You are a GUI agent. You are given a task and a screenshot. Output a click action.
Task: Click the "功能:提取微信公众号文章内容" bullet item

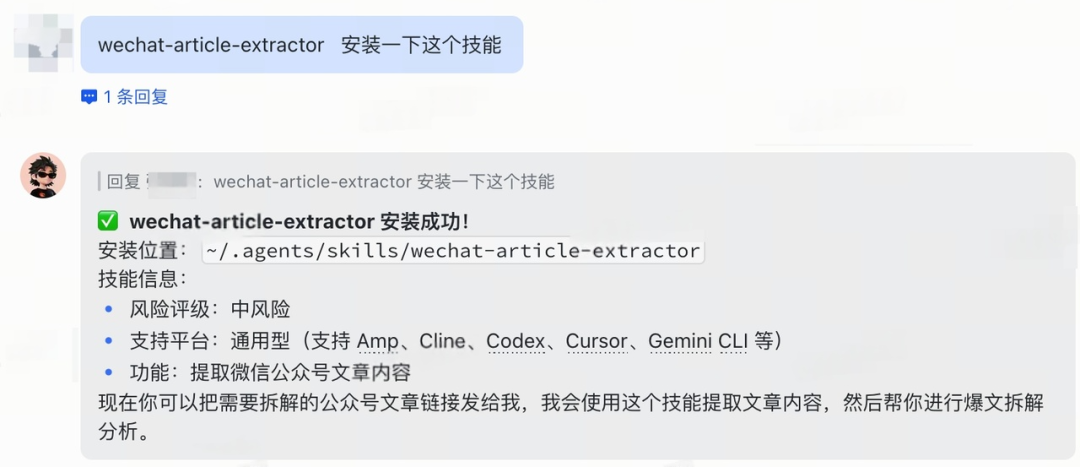(270, 372)
